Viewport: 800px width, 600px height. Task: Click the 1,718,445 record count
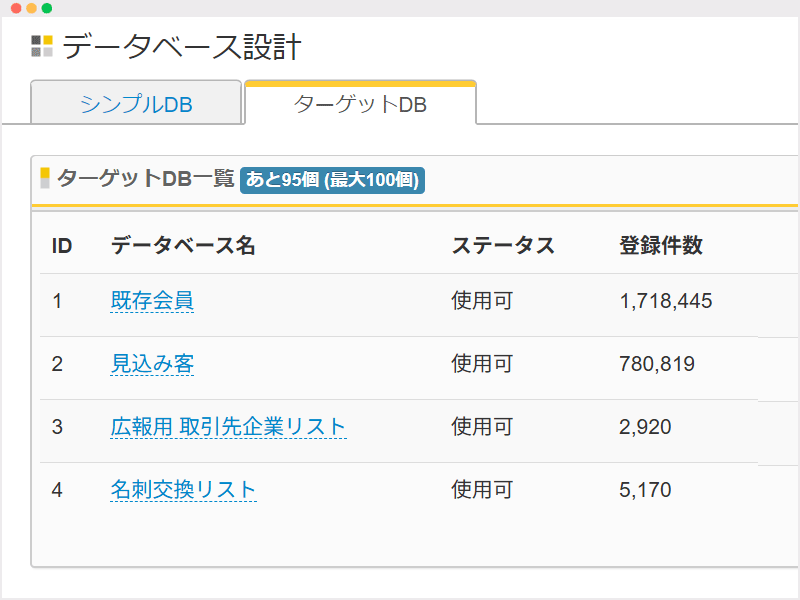(666, 301)
